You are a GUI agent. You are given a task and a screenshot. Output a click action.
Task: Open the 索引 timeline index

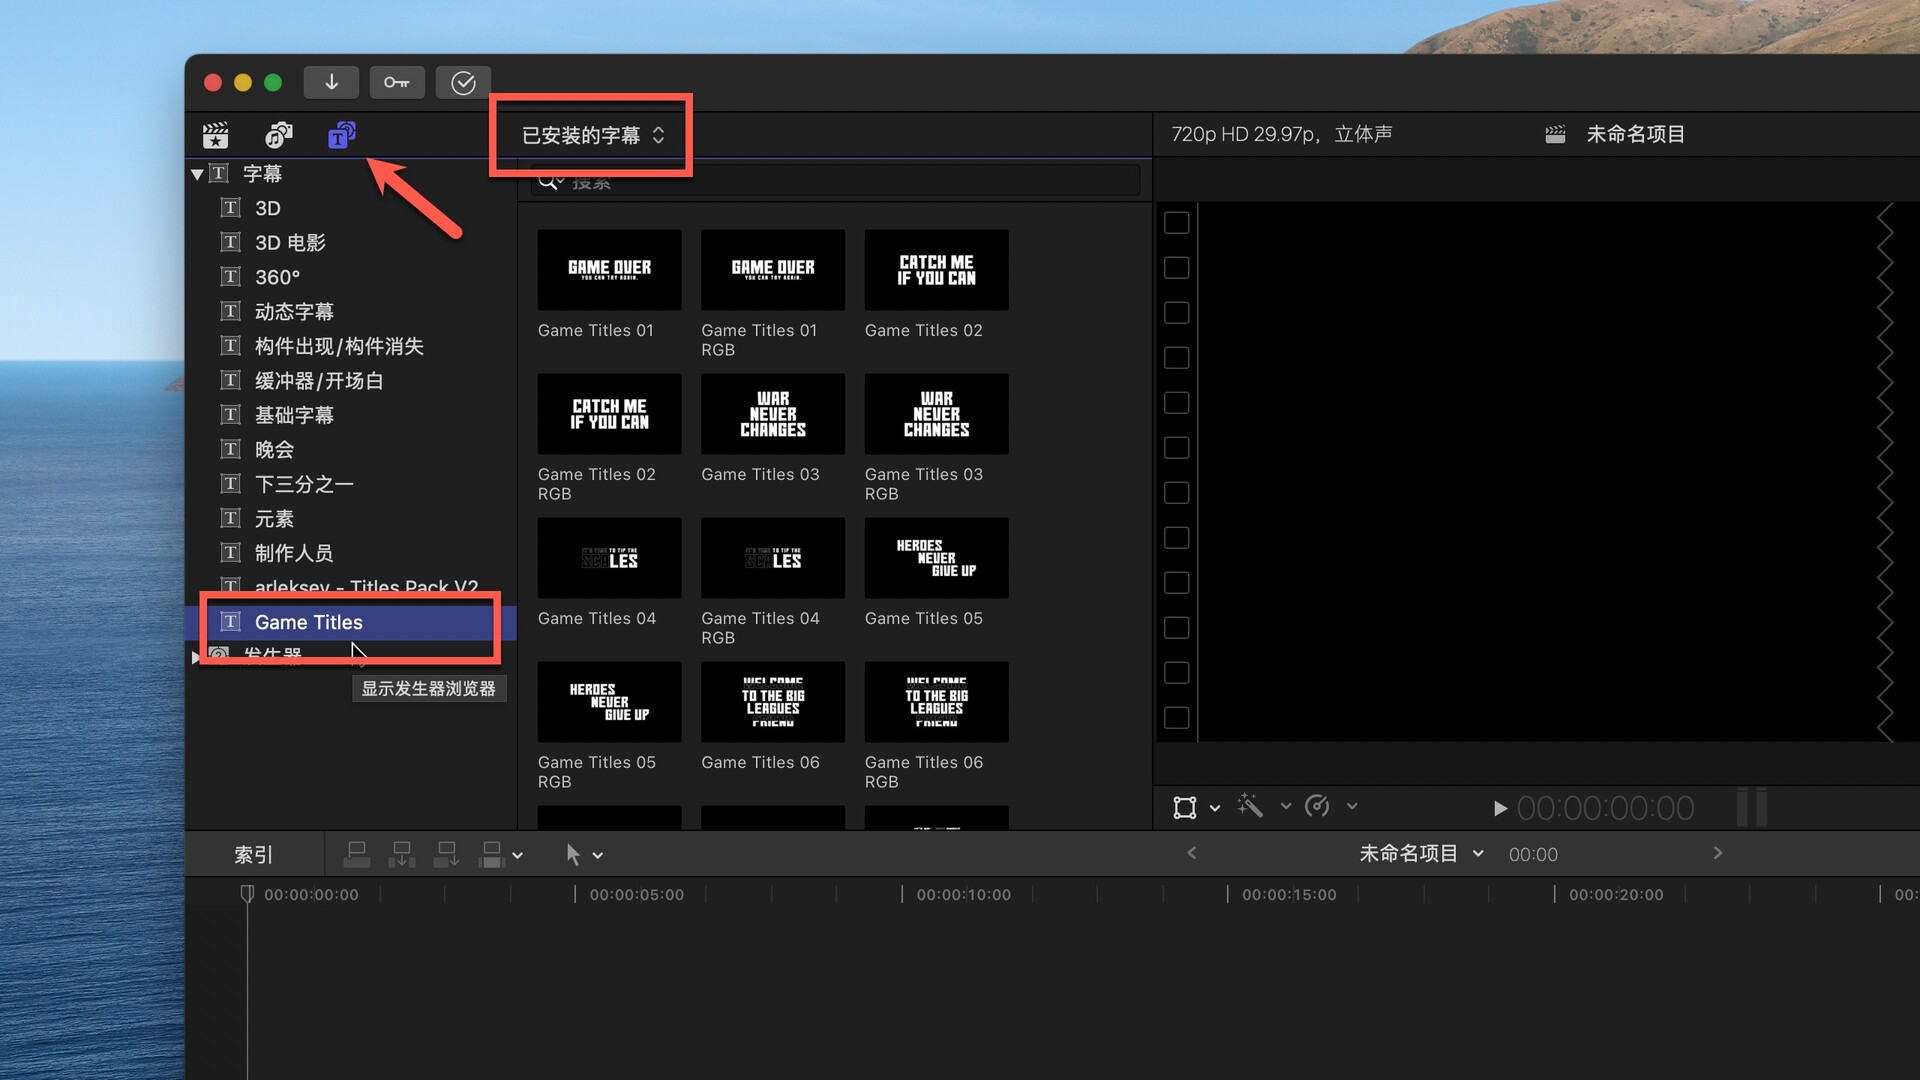click(x=253, y=855)
